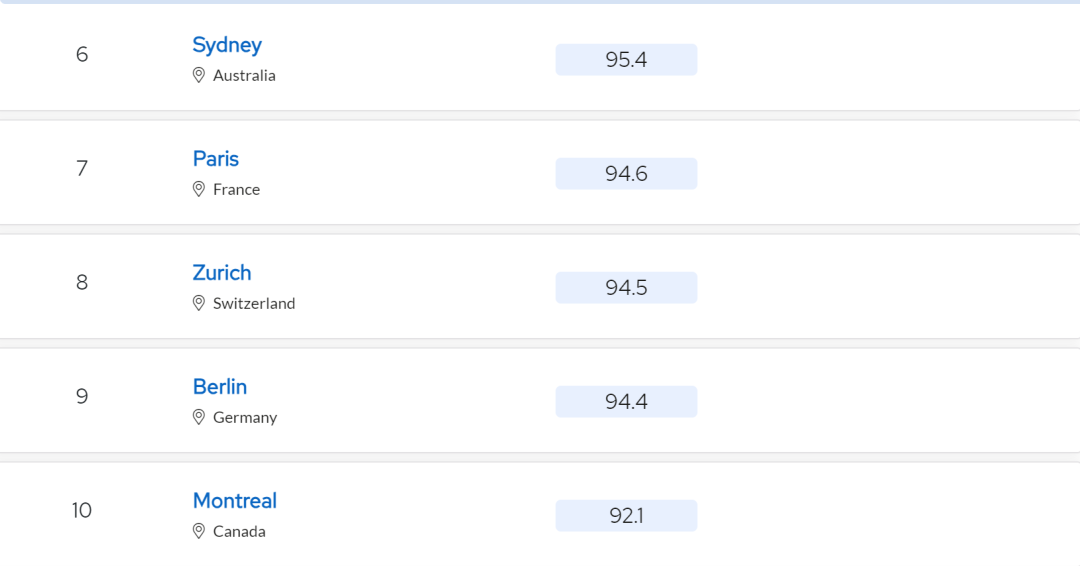Click the Germany country label
1080x566 pixels.
(245, 417)
